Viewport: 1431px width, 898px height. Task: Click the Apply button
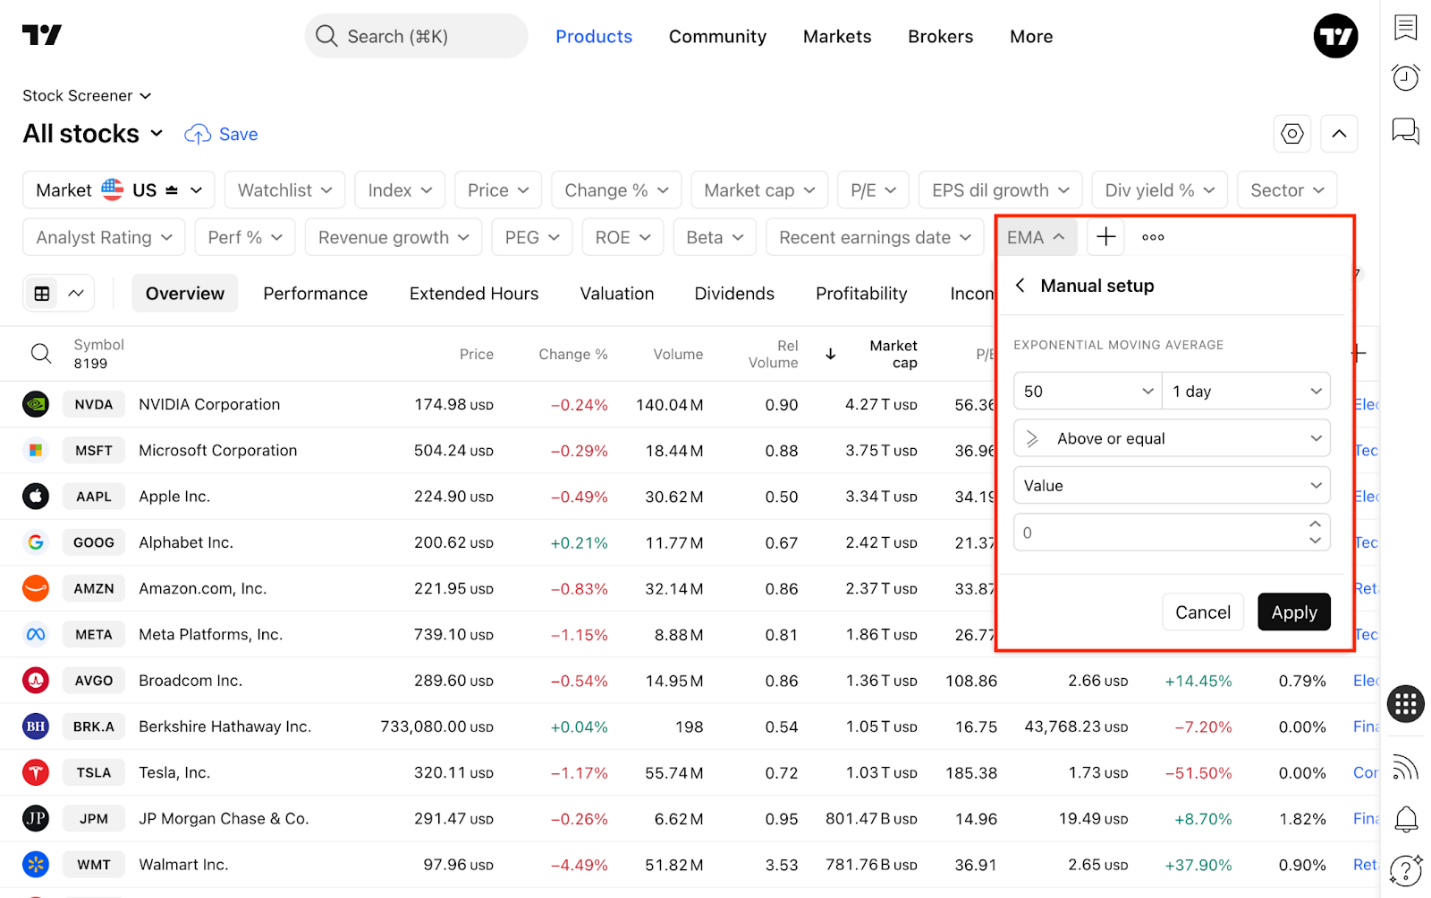(x=1294, y=612)
